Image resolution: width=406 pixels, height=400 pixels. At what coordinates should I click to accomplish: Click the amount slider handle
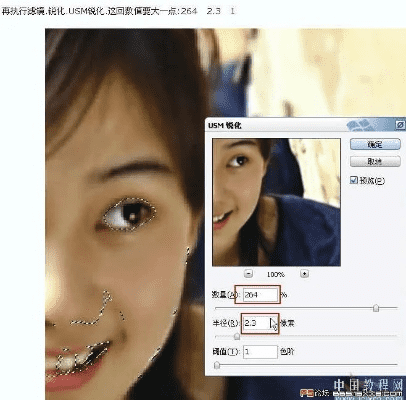[376, 308]
